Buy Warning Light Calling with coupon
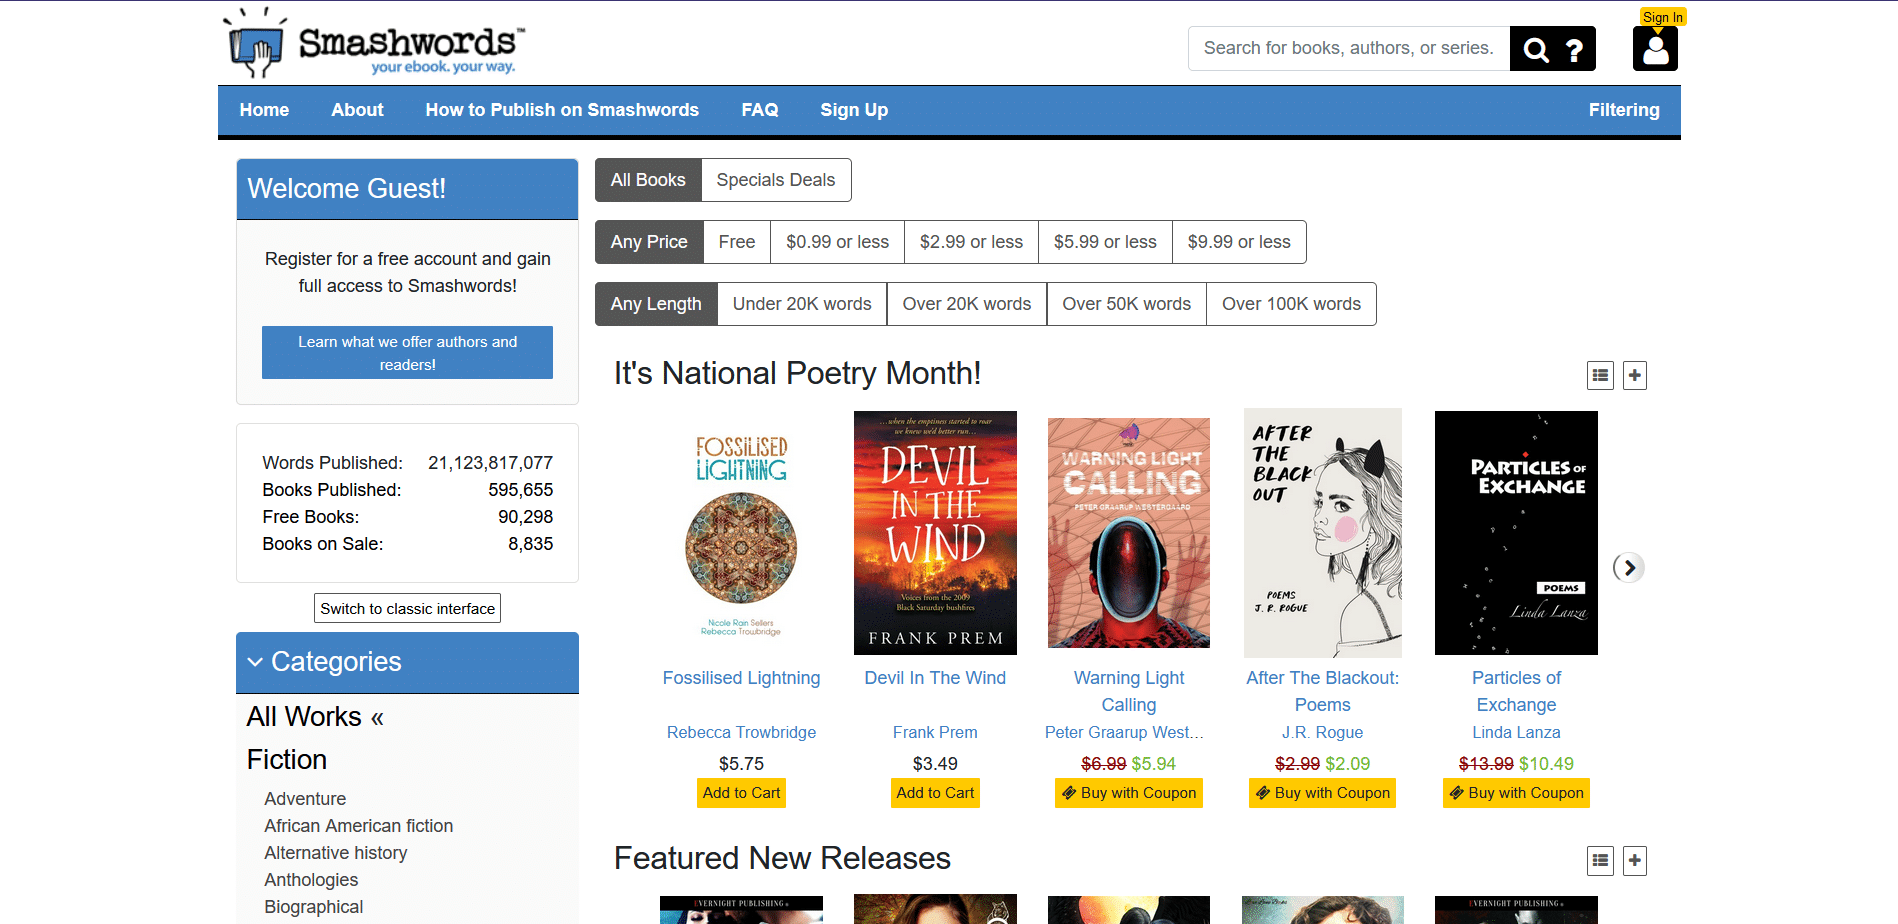This screenshot has height=924, width=1898. (1129, 793)
